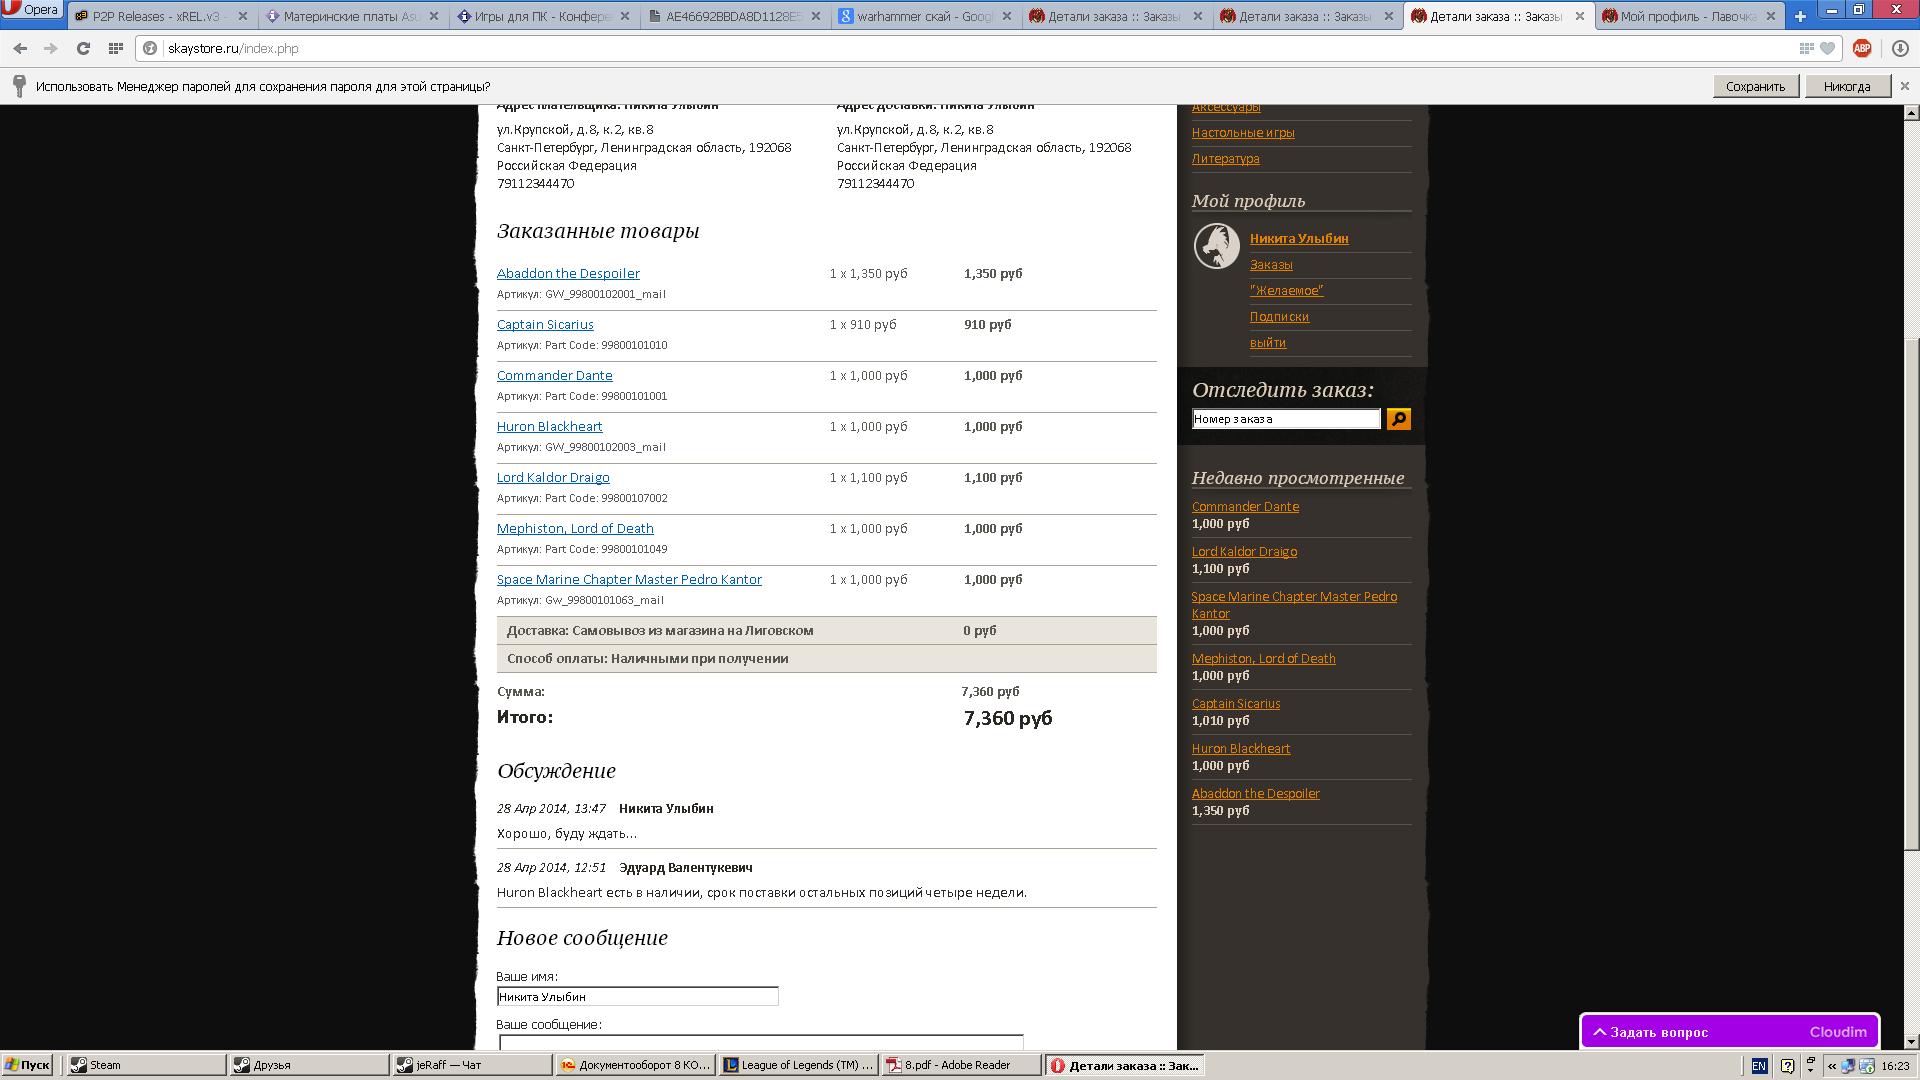1920x1080 pixels.
Task: Click Сохранить password button
Action: pyautogui.click(x=1755, y=86)
